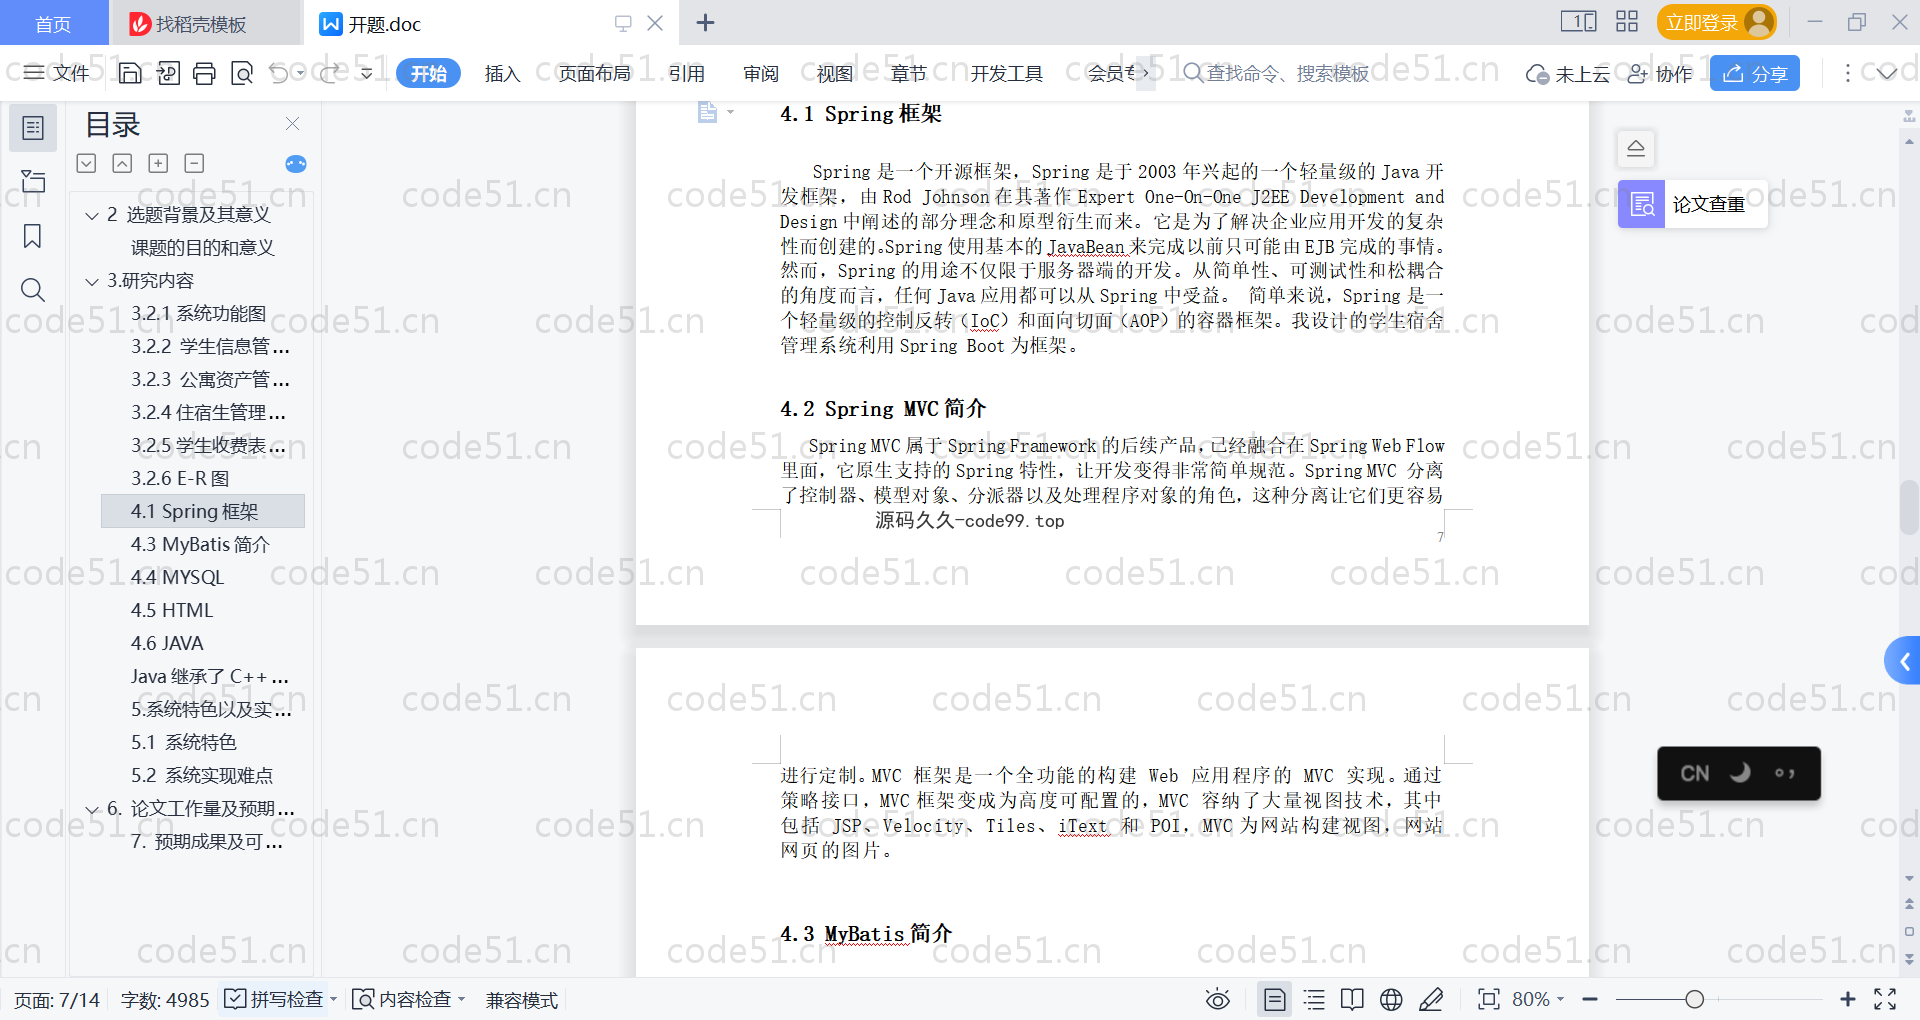Open the outline panel icon in the sidebar
1920x1020 pixels.
33,128
